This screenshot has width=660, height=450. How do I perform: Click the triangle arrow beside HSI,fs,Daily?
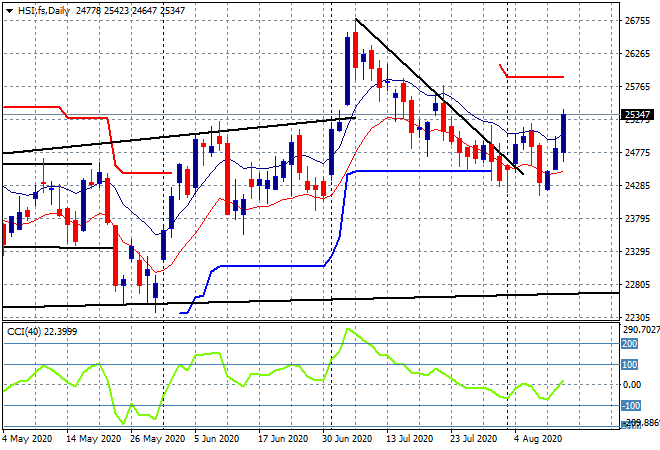pos(9,11)
